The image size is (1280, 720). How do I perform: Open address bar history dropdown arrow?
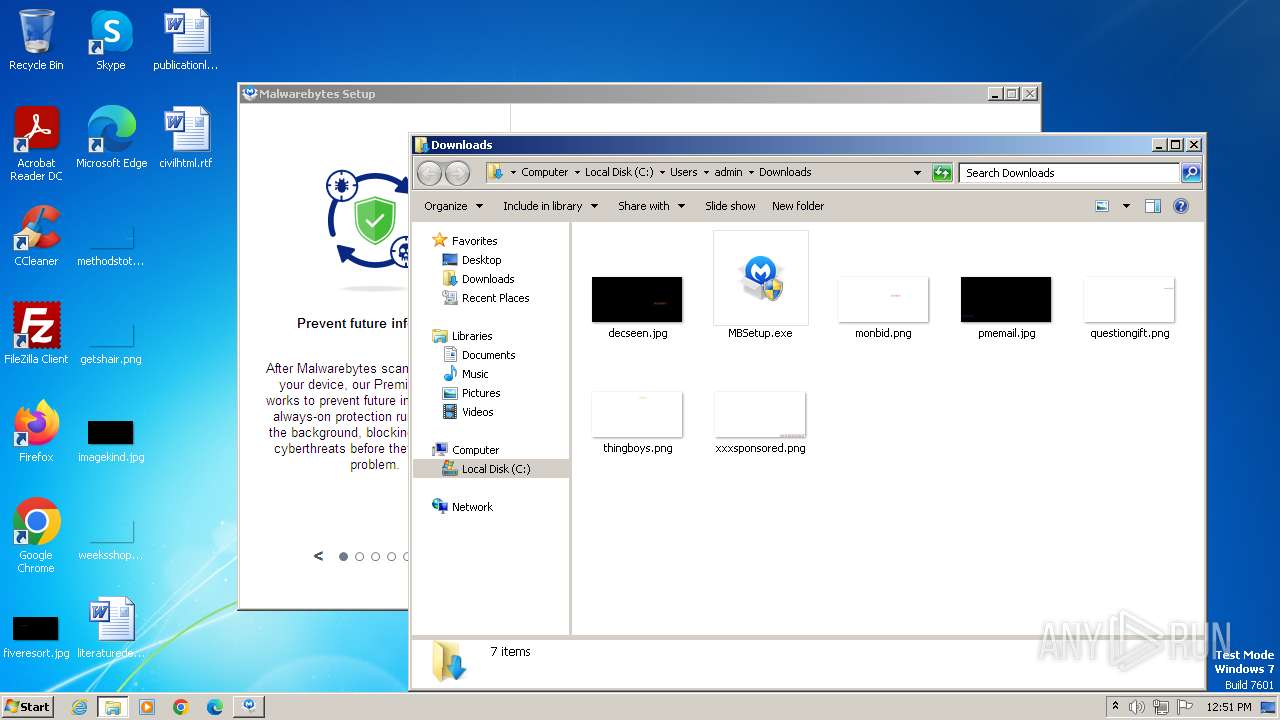(x=918, y=172)
